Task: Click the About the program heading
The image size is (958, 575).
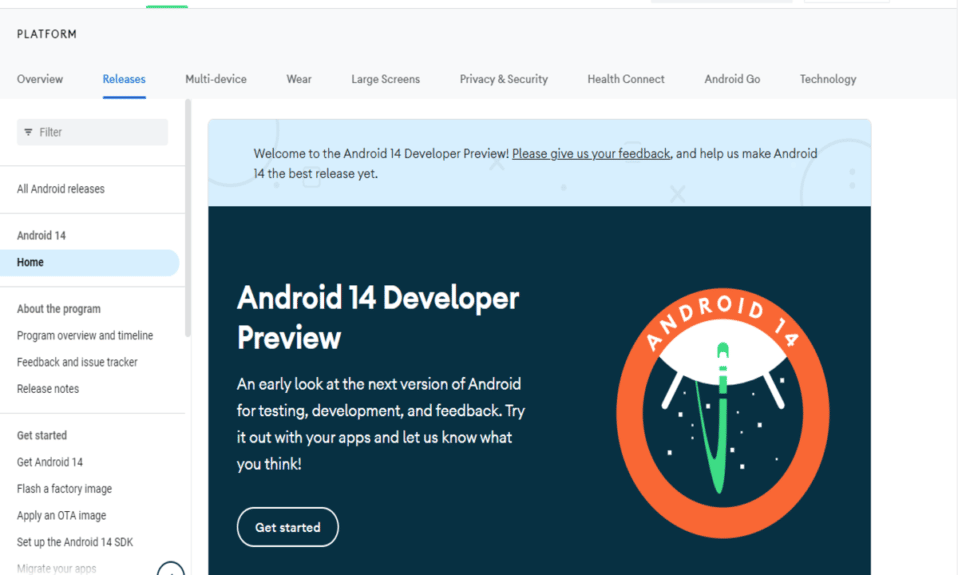Action: [59, 309]
